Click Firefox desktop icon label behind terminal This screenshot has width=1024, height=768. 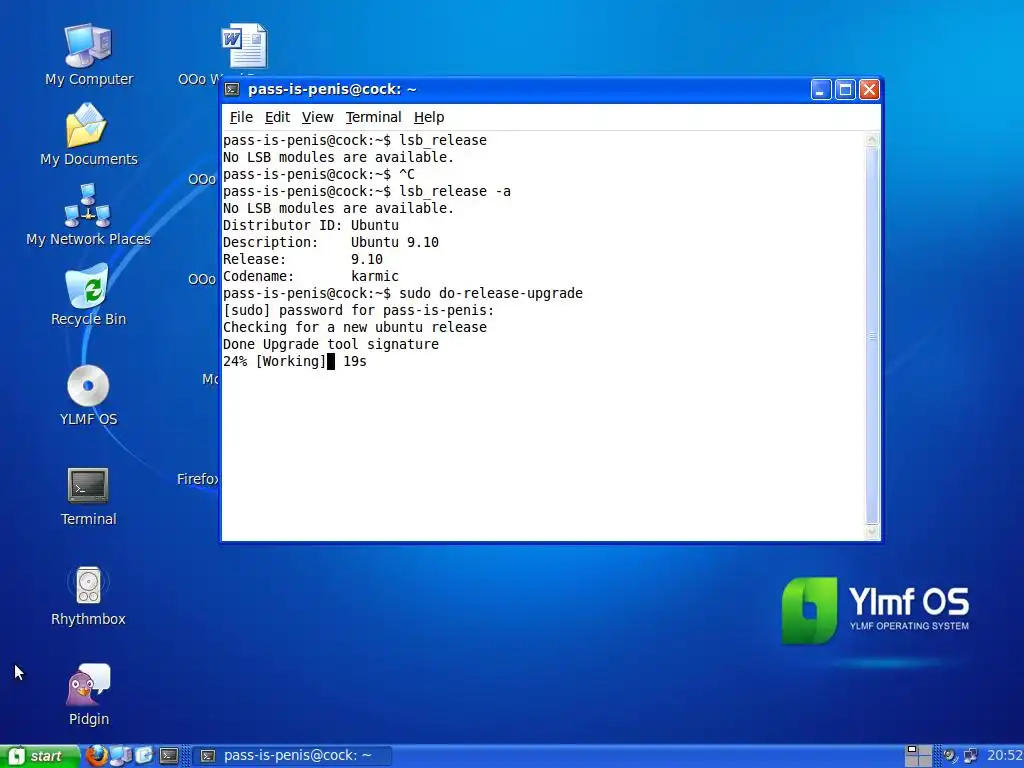(197, 479)
